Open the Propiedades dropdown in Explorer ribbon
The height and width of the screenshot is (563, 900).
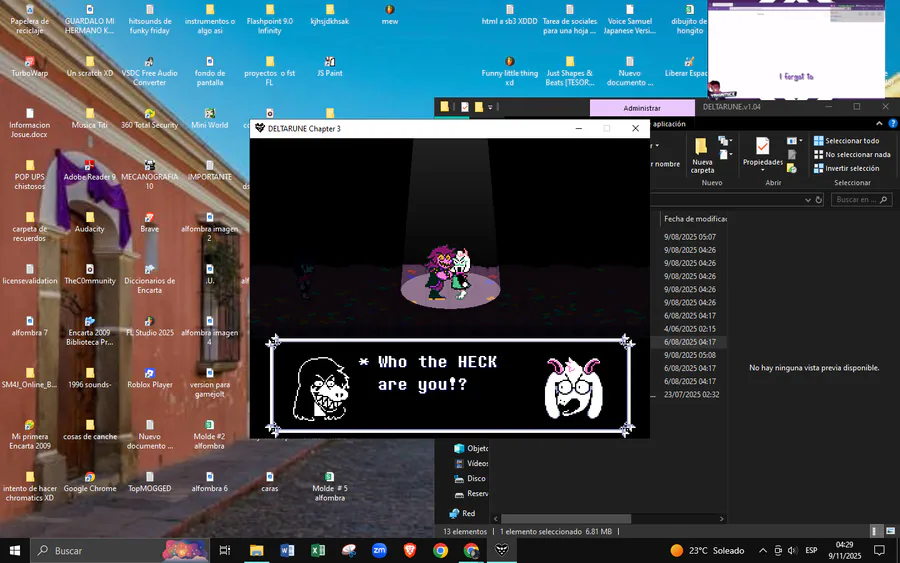(x=763, y=170)
